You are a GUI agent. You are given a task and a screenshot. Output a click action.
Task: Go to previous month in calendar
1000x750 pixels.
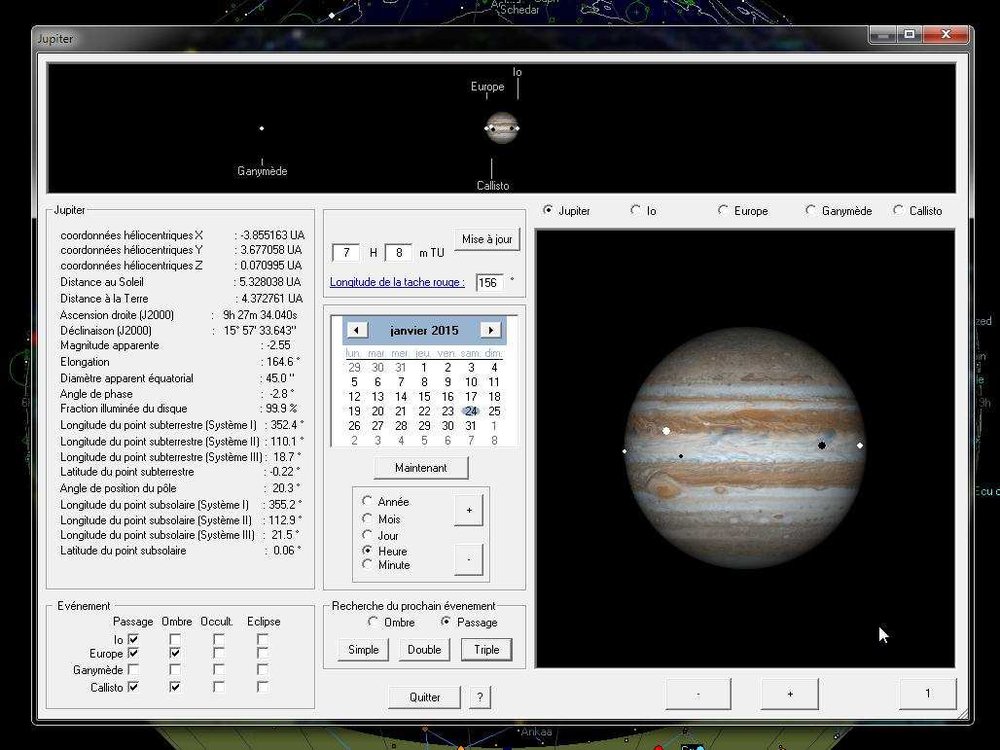[357, 330]
